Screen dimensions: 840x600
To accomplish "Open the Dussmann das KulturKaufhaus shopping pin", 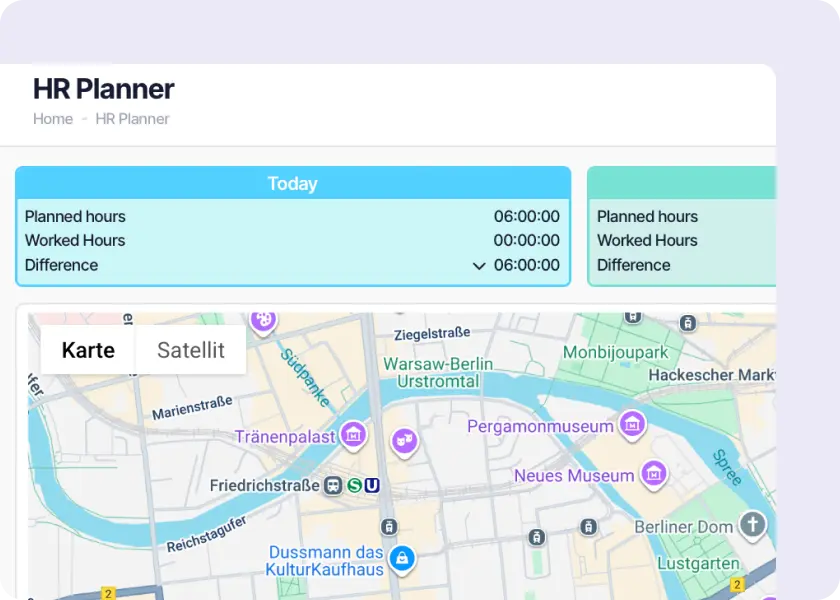I will coord(401,559).
